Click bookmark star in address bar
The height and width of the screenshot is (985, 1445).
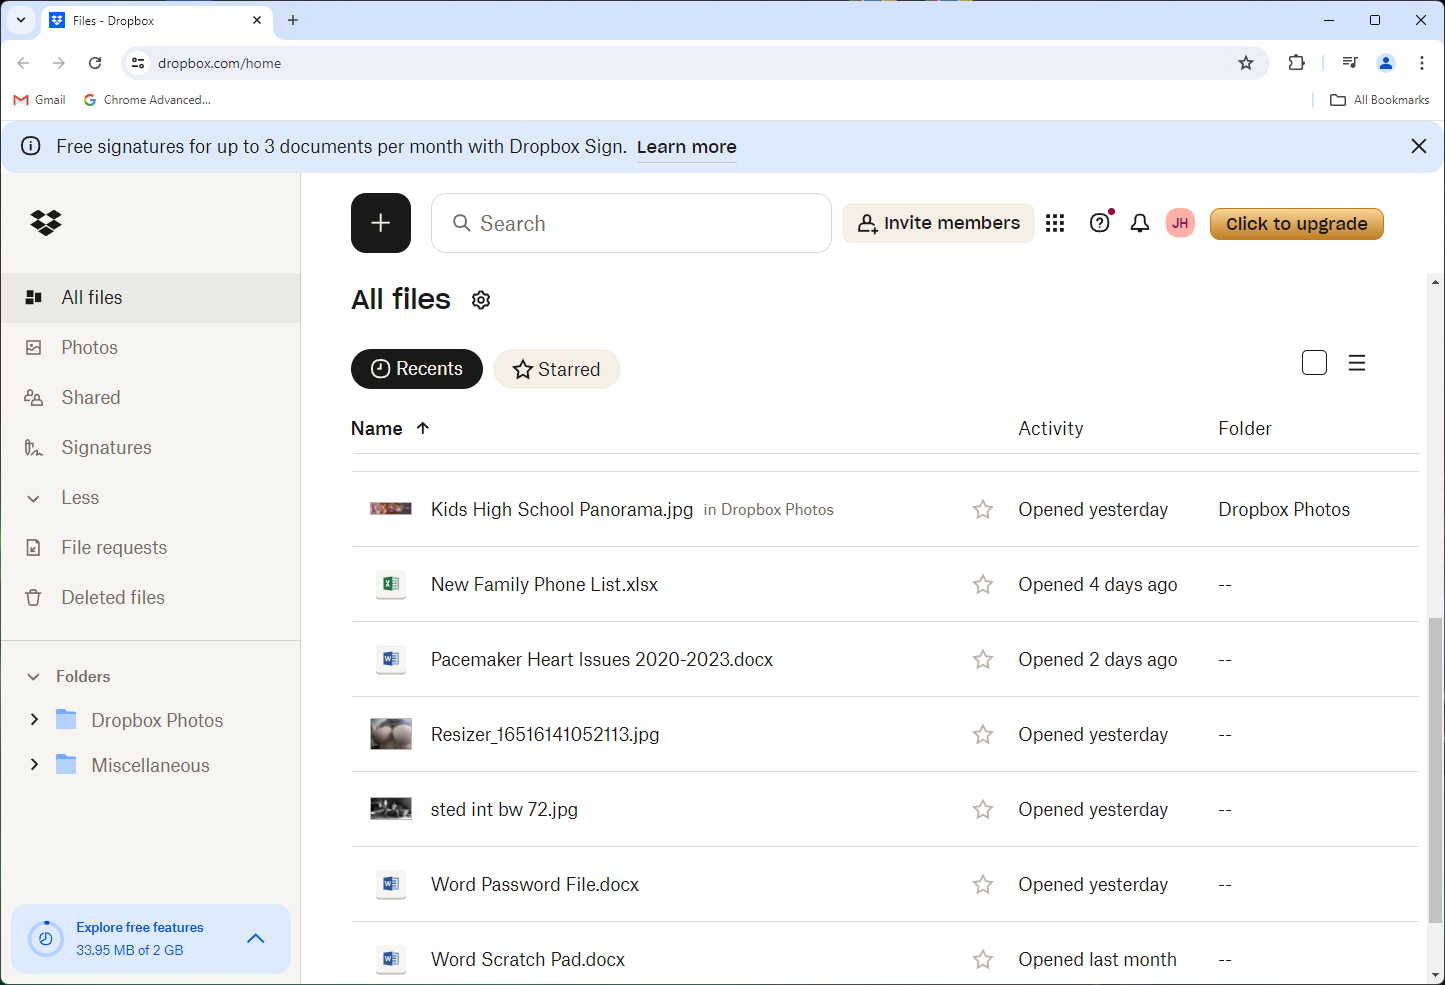[x=1246, y=63]
